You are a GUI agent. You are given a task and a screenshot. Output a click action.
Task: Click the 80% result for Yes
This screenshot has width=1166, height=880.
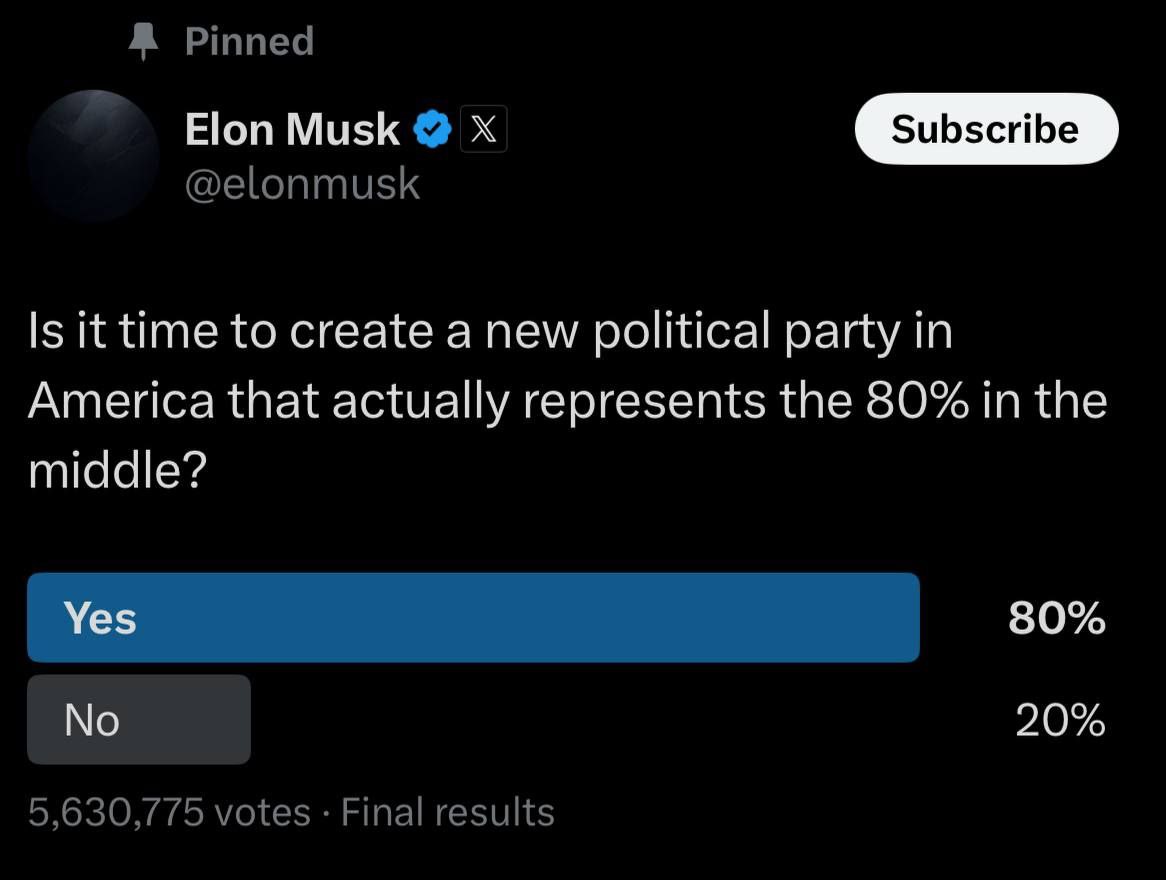pos(1056,619)
